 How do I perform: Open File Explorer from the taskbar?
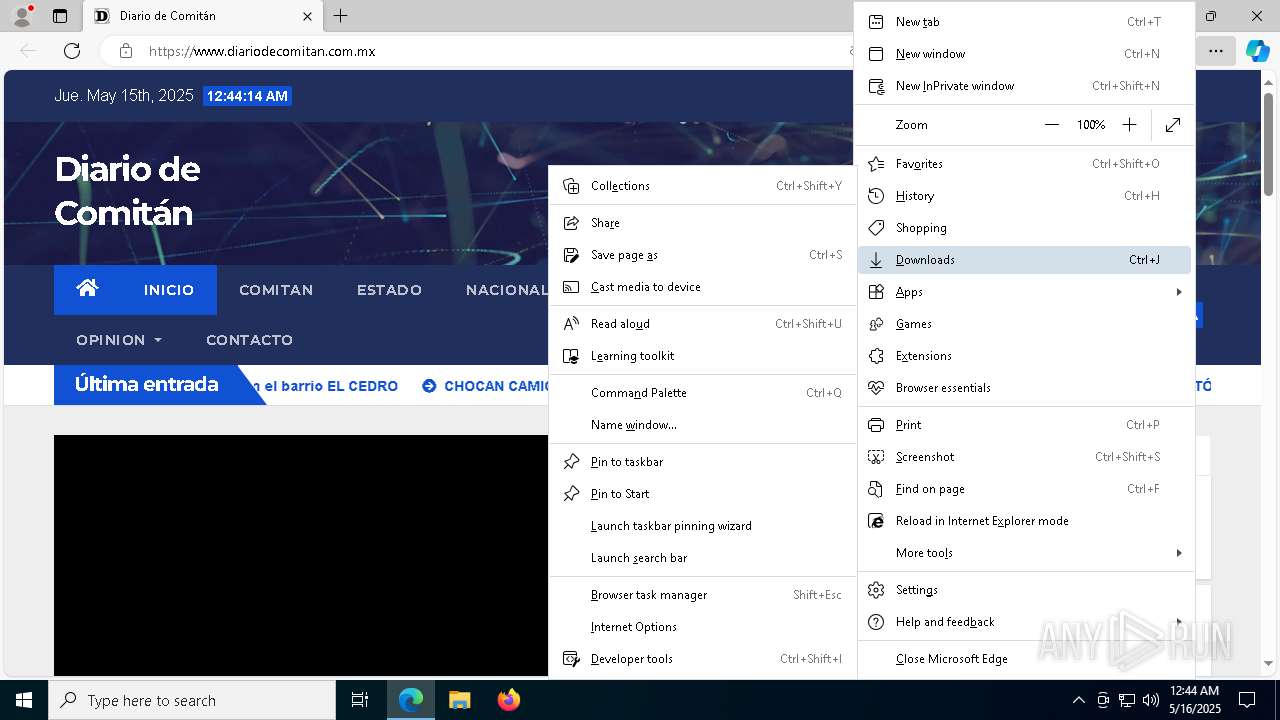click(460, 700)
